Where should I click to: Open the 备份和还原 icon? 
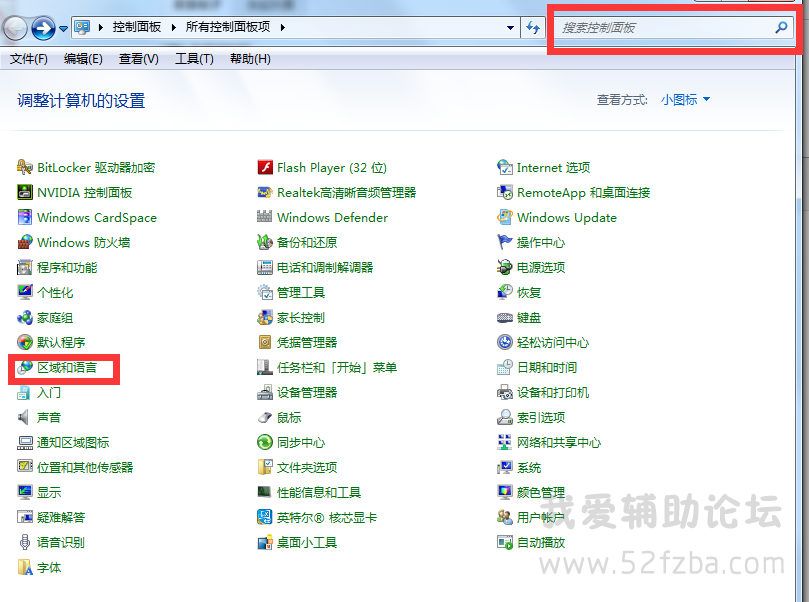(x=265, y=242)
